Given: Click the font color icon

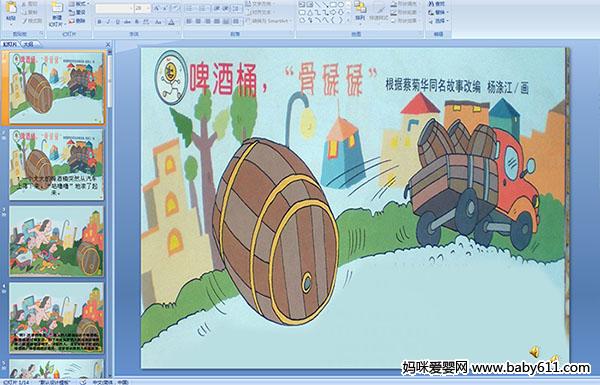Looking at the screenshot, I should [x=171, y=22].
